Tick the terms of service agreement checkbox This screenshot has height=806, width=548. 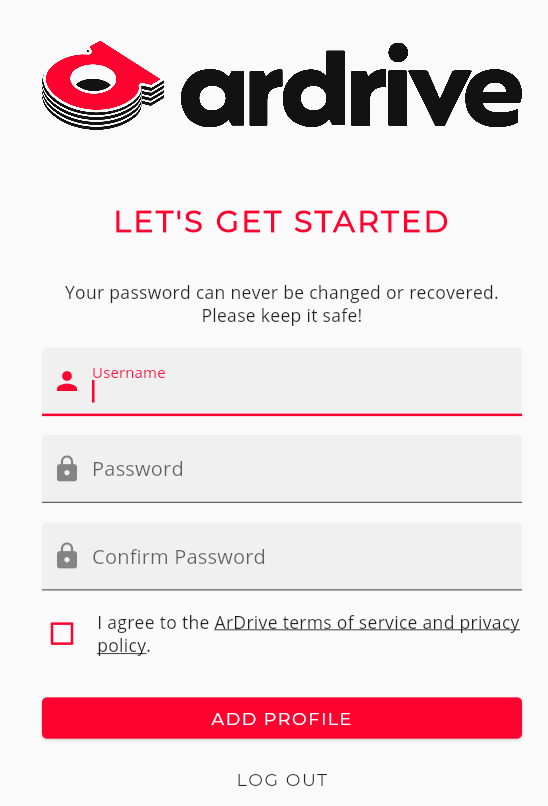pos(62,633)
